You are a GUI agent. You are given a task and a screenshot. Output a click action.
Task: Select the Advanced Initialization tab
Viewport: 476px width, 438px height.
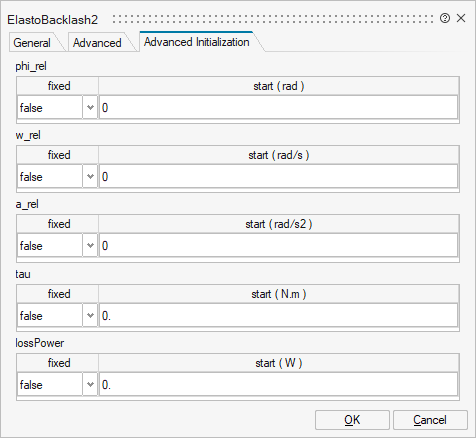click(197, 42)
